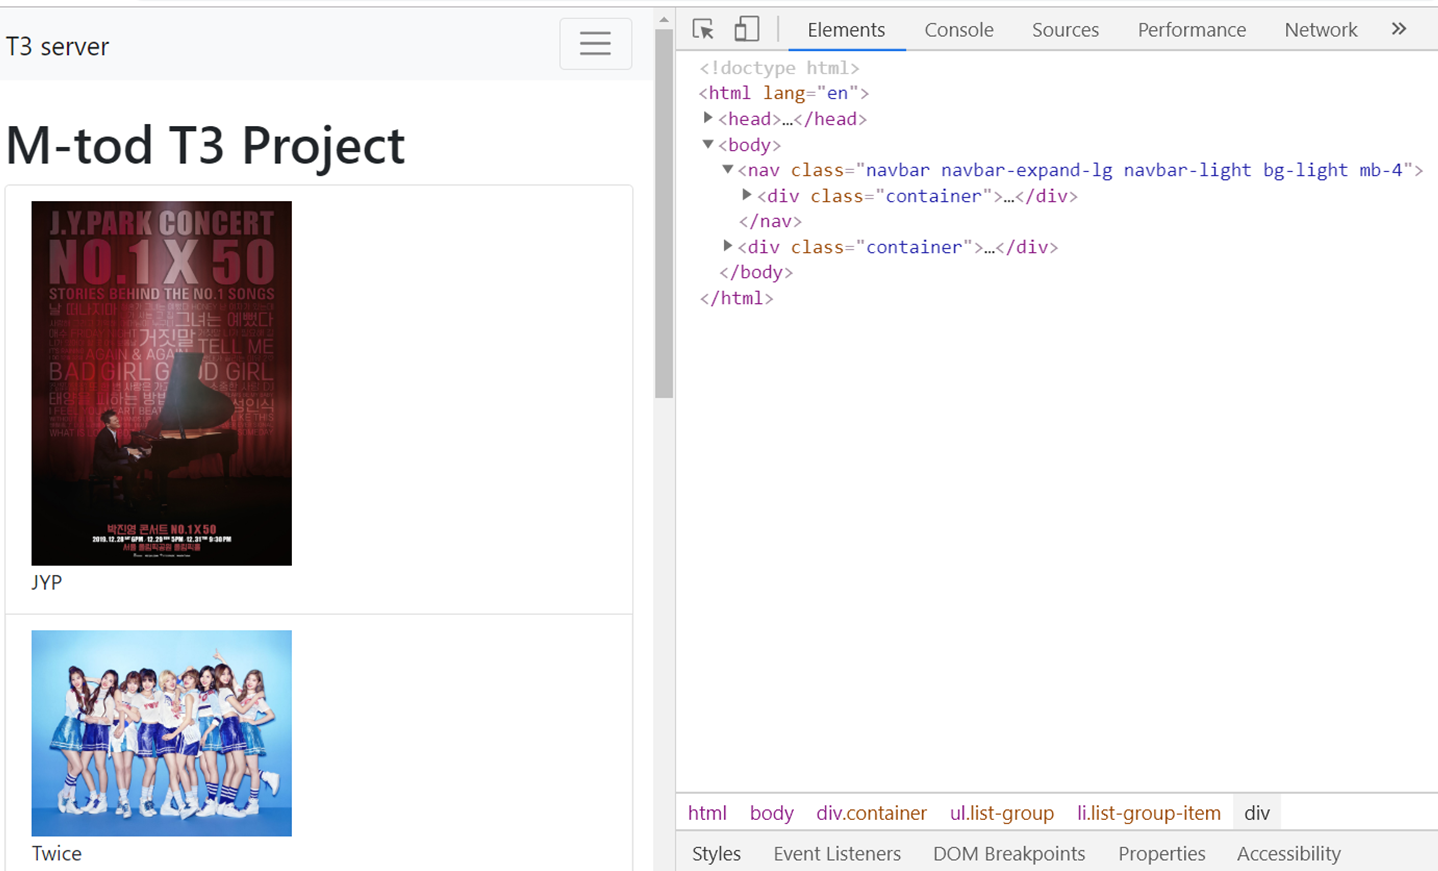The height and width of the screenshot is (871, 1438).
Task: Expand the head element node
Action: [x=708, y=118]
